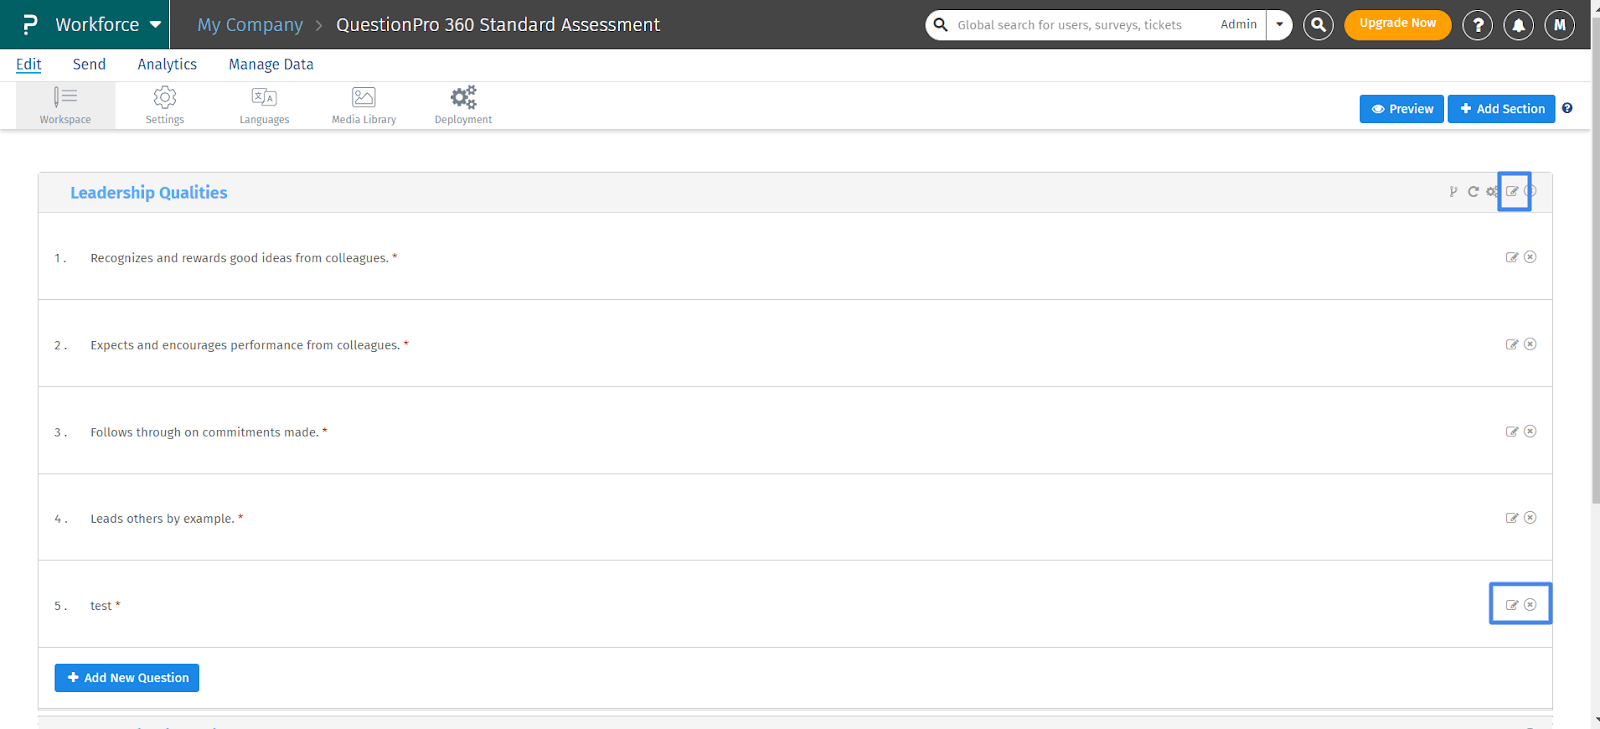Click the Add New Question button
The image size is (1600, 729).
click(127, 678)
